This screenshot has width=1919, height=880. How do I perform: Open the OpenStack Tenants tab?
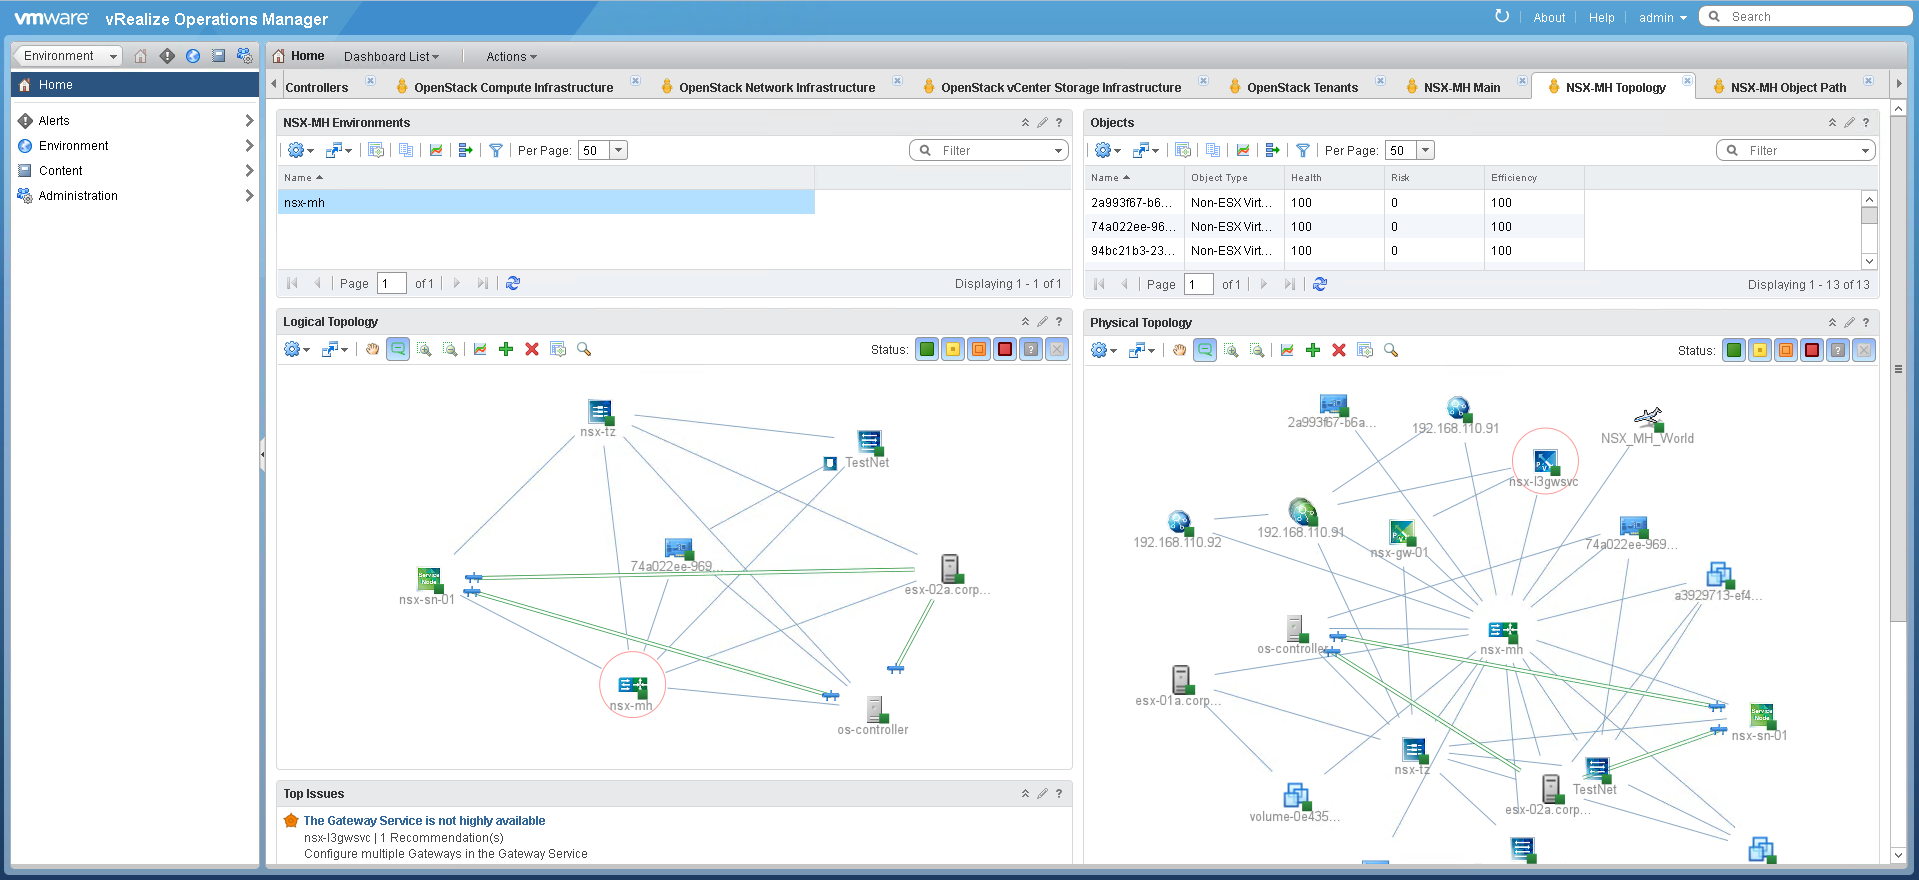(x=1302, y=88)
